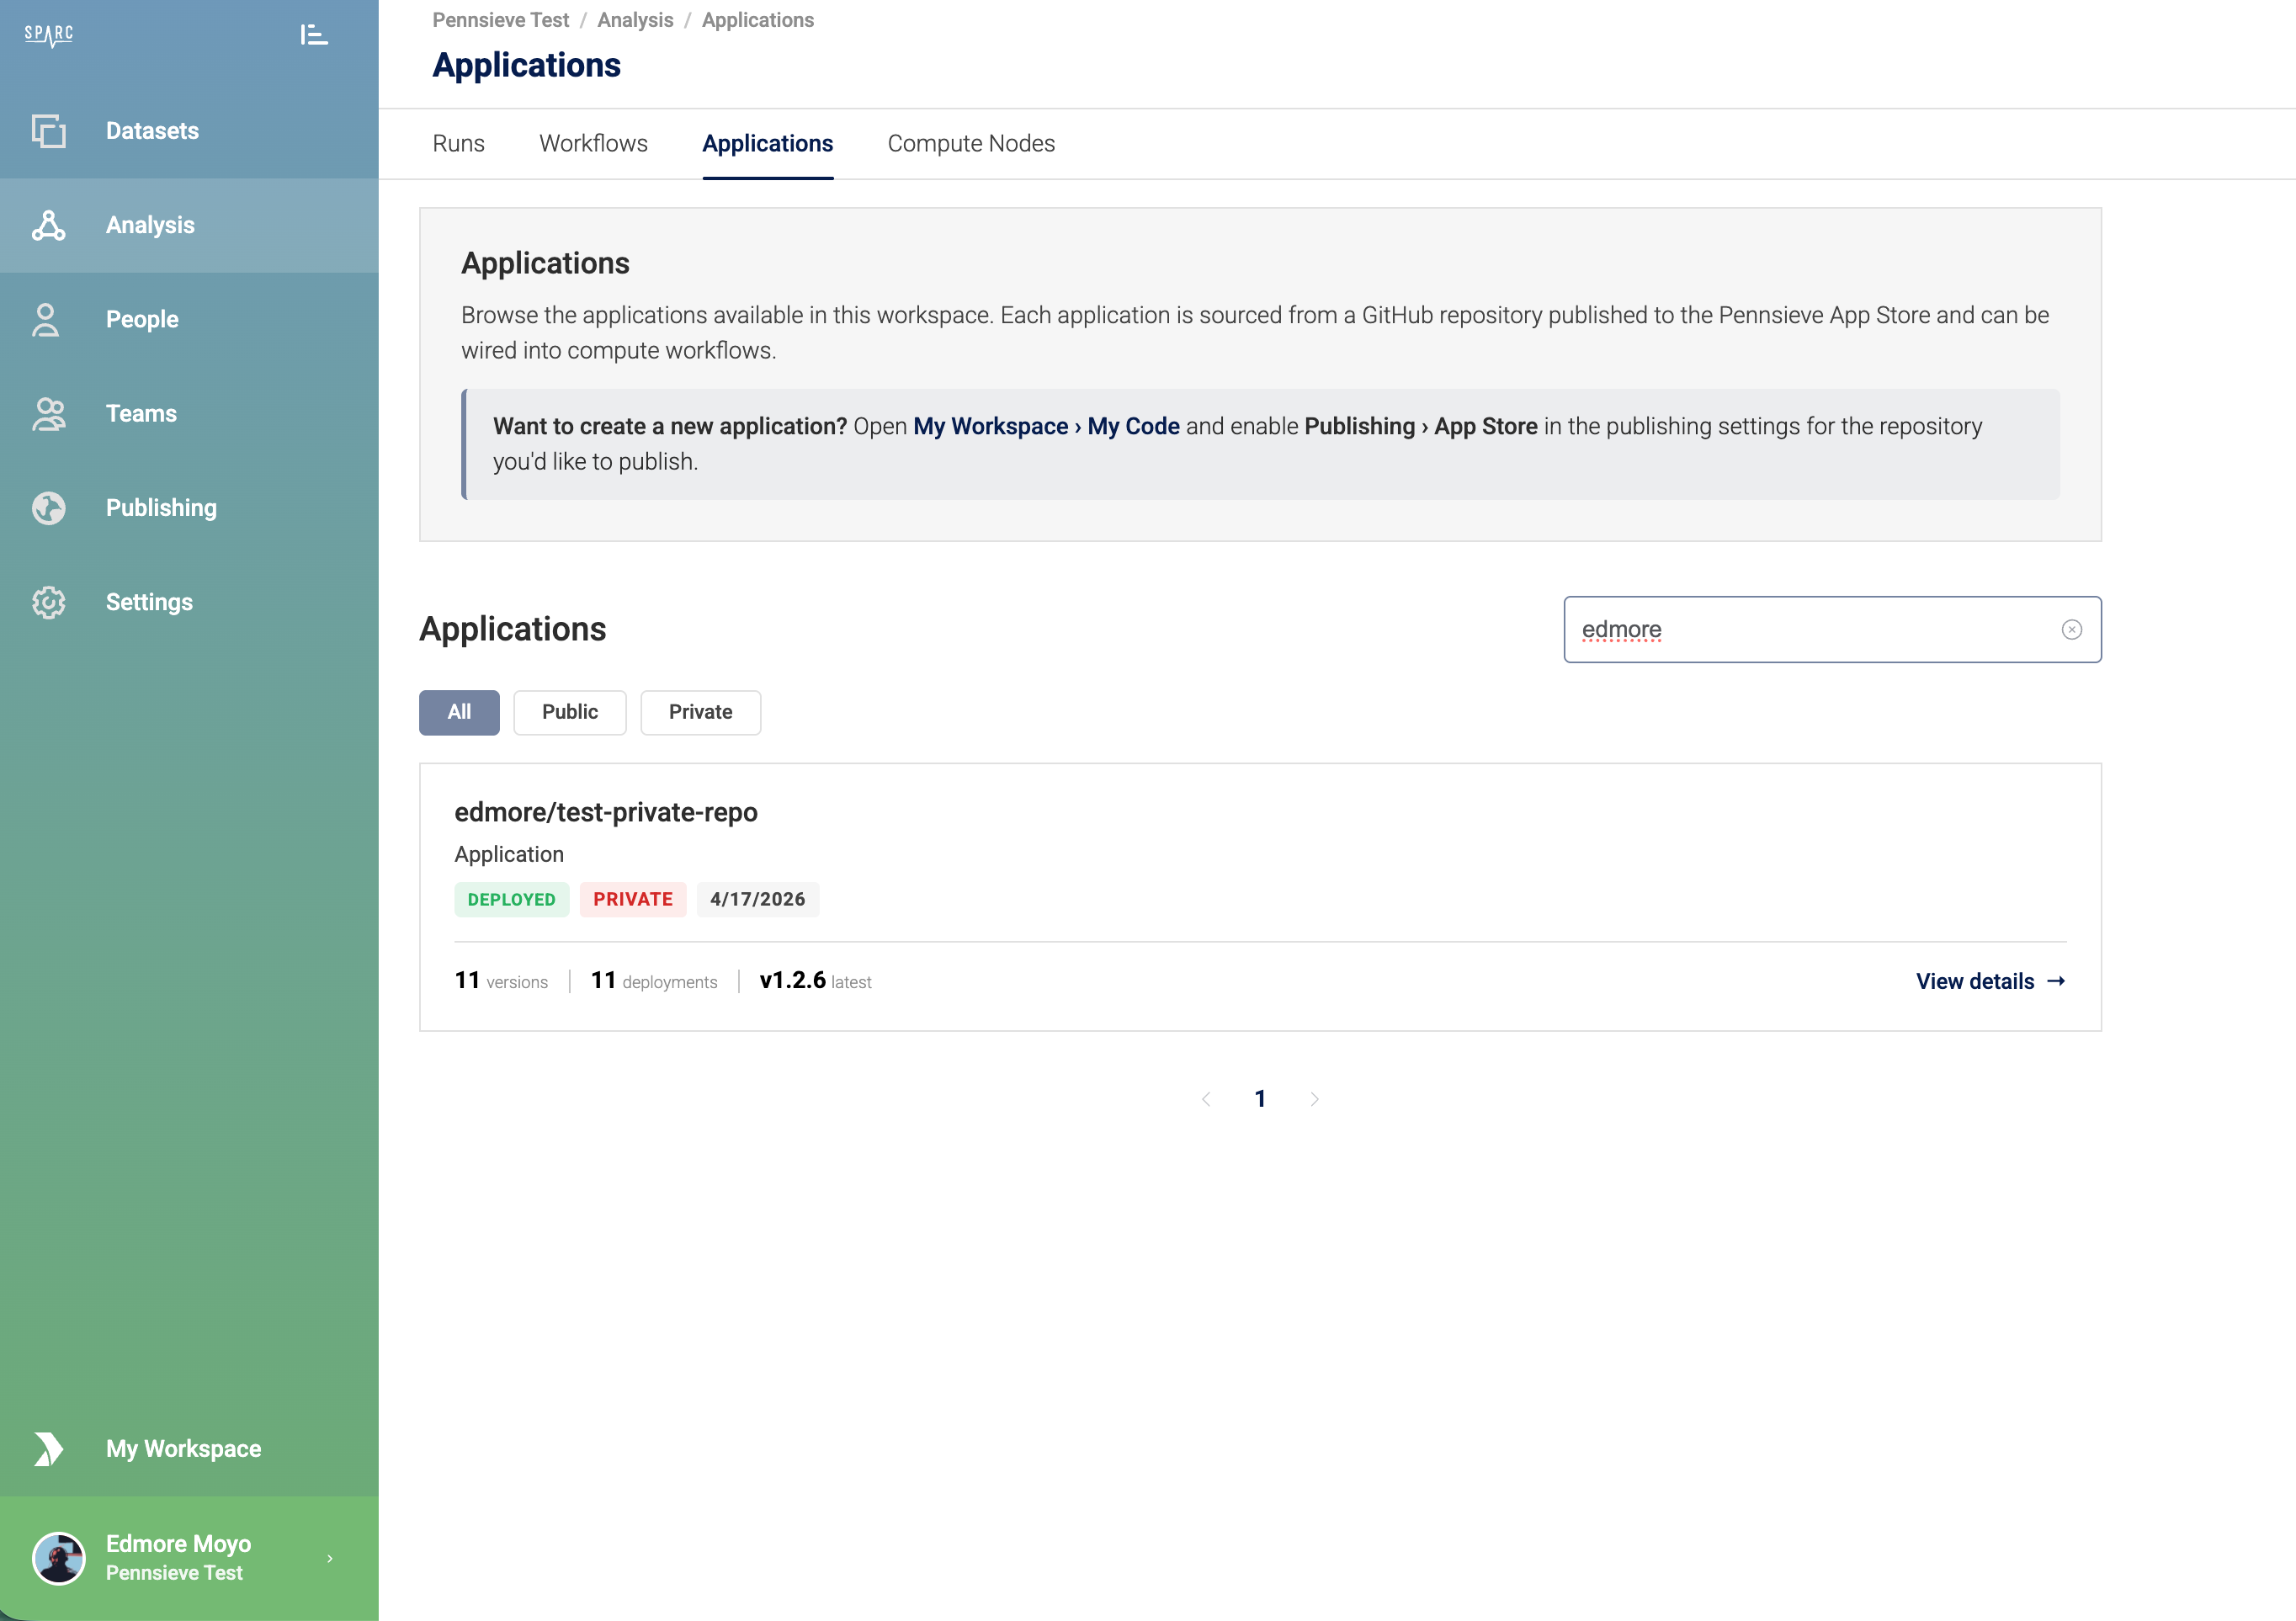Viewport: 2296px width, 1621px height.
Task: Click the Publishing globe icon
Action: click(48, 508)
